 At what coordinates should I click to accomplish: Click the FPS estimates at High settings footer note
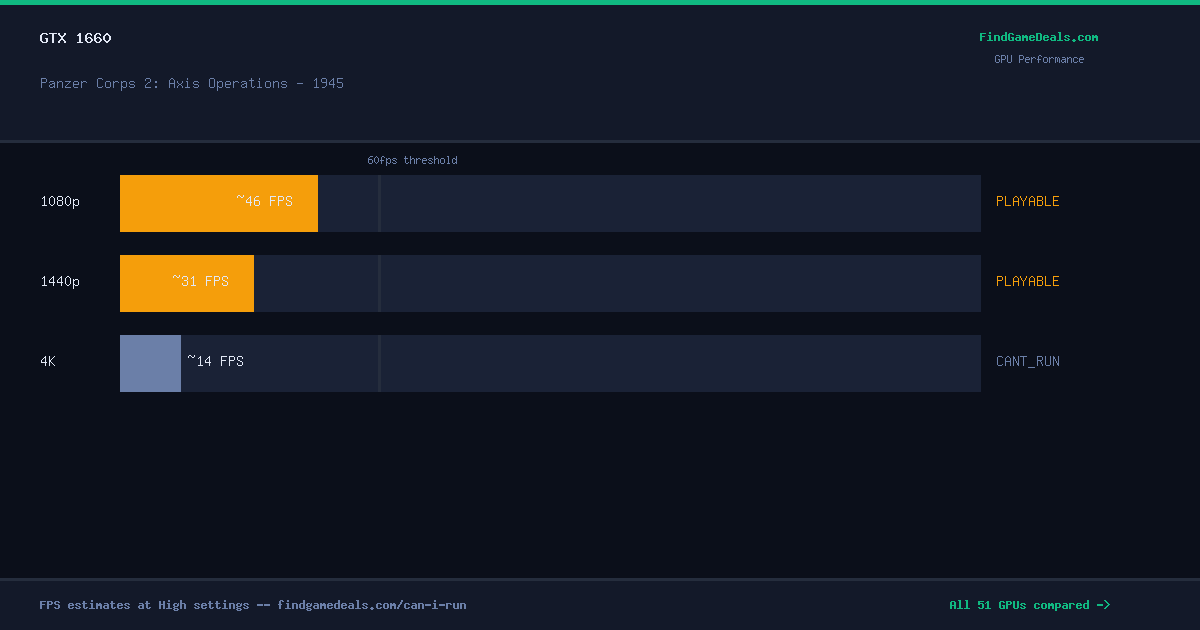click(x=253, y=605)
